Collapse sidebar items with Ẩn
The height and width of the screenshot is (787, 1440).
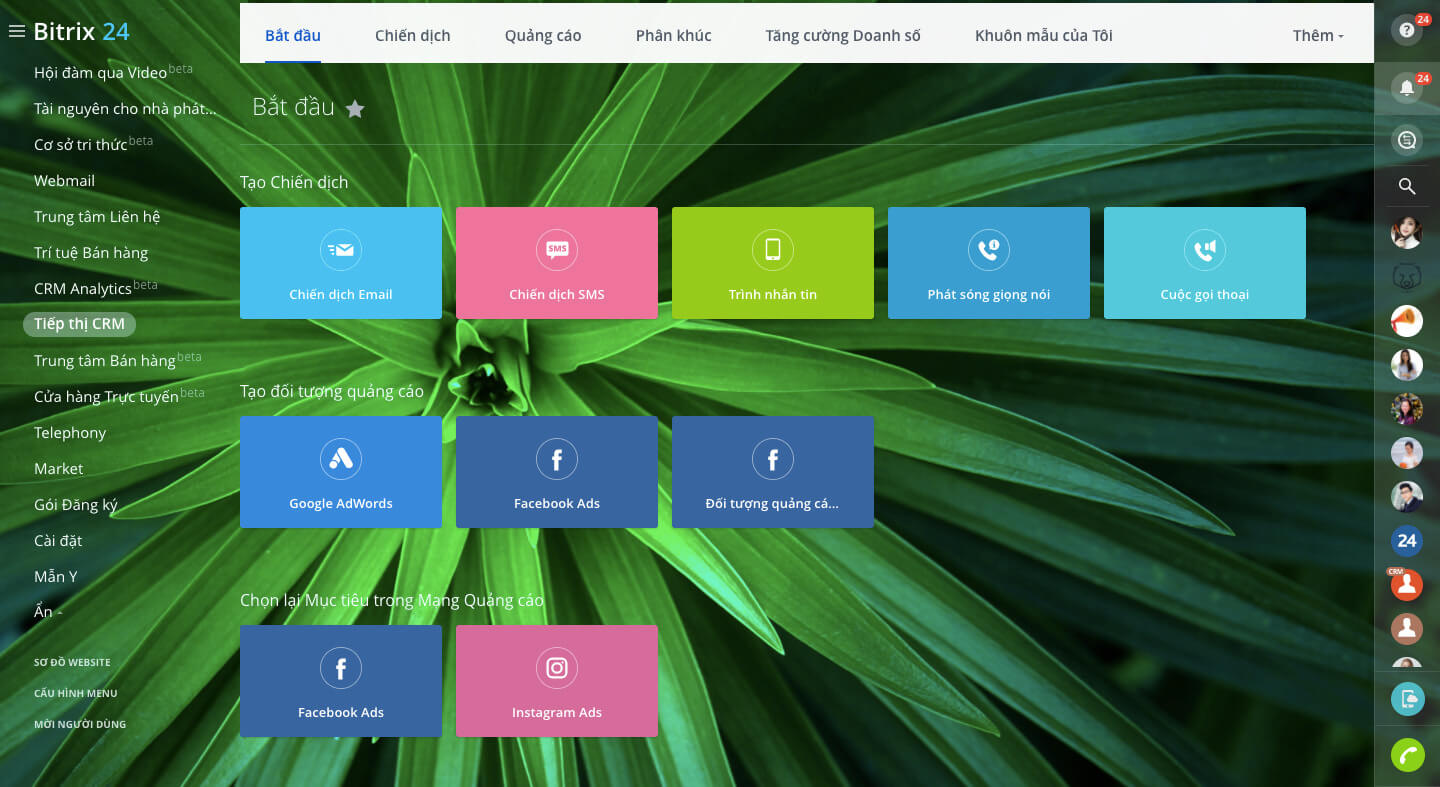[48, 612]
